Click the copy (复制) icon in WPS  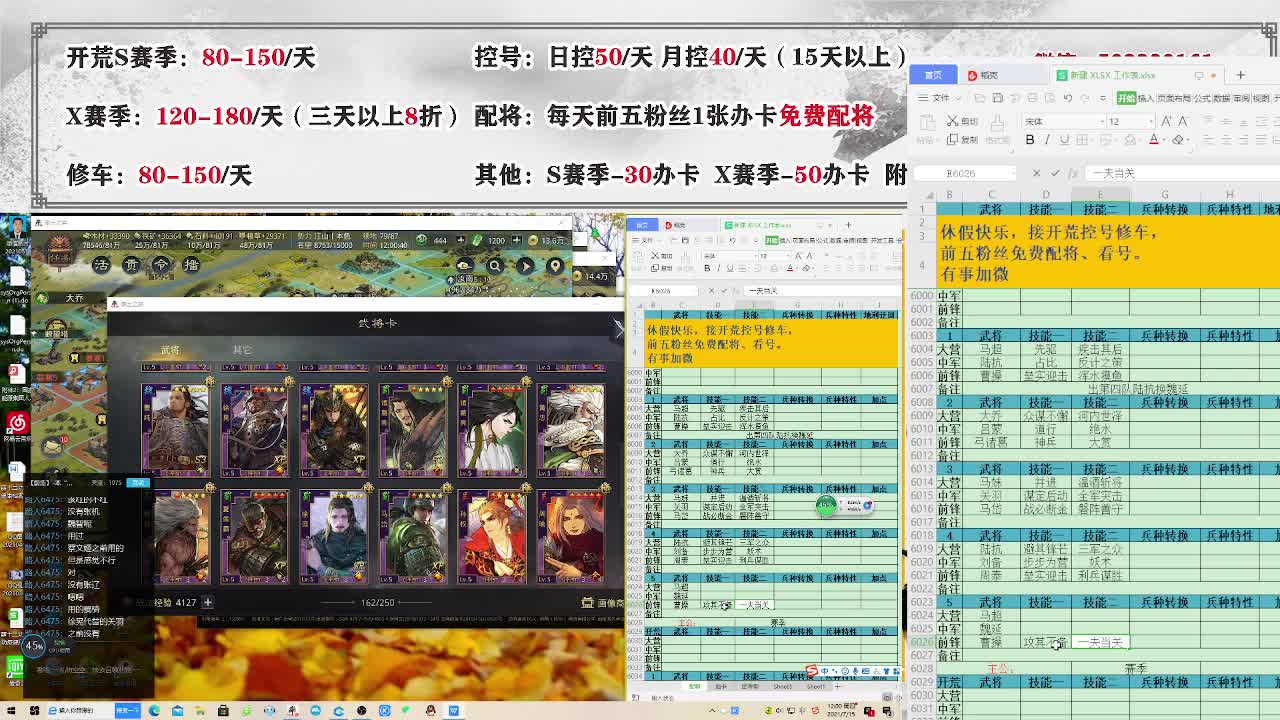953,138
